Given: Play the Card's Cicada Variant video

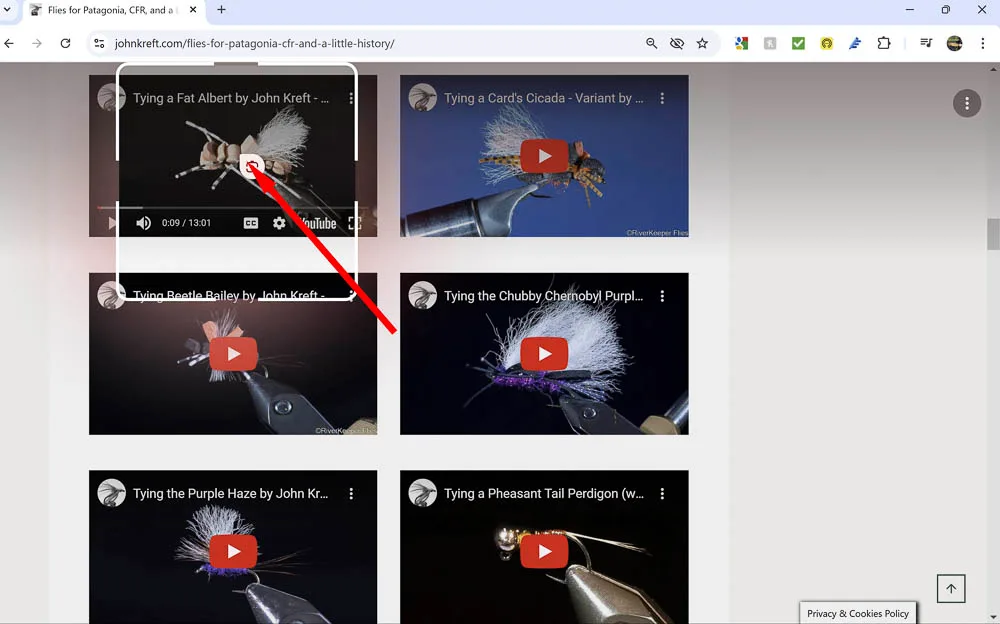Looking at the screenshot, I should coord(544,156).
